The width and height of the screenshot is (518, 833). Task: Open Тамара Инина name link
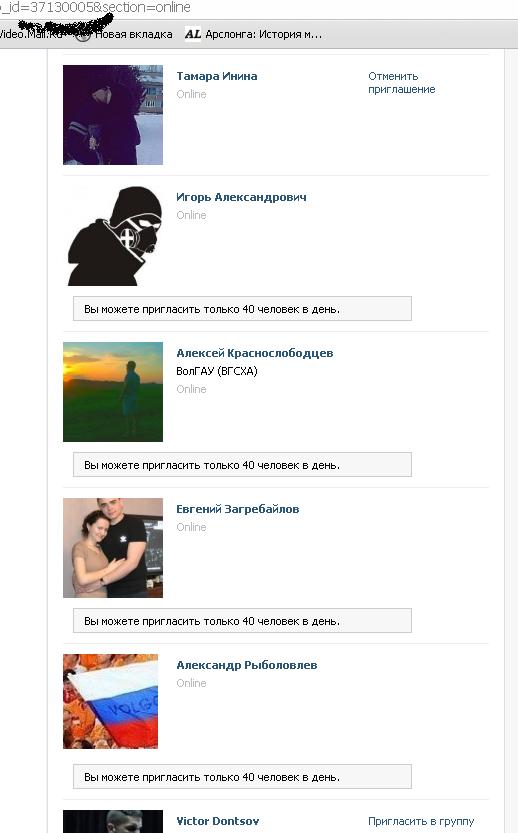tap(217, 76)
